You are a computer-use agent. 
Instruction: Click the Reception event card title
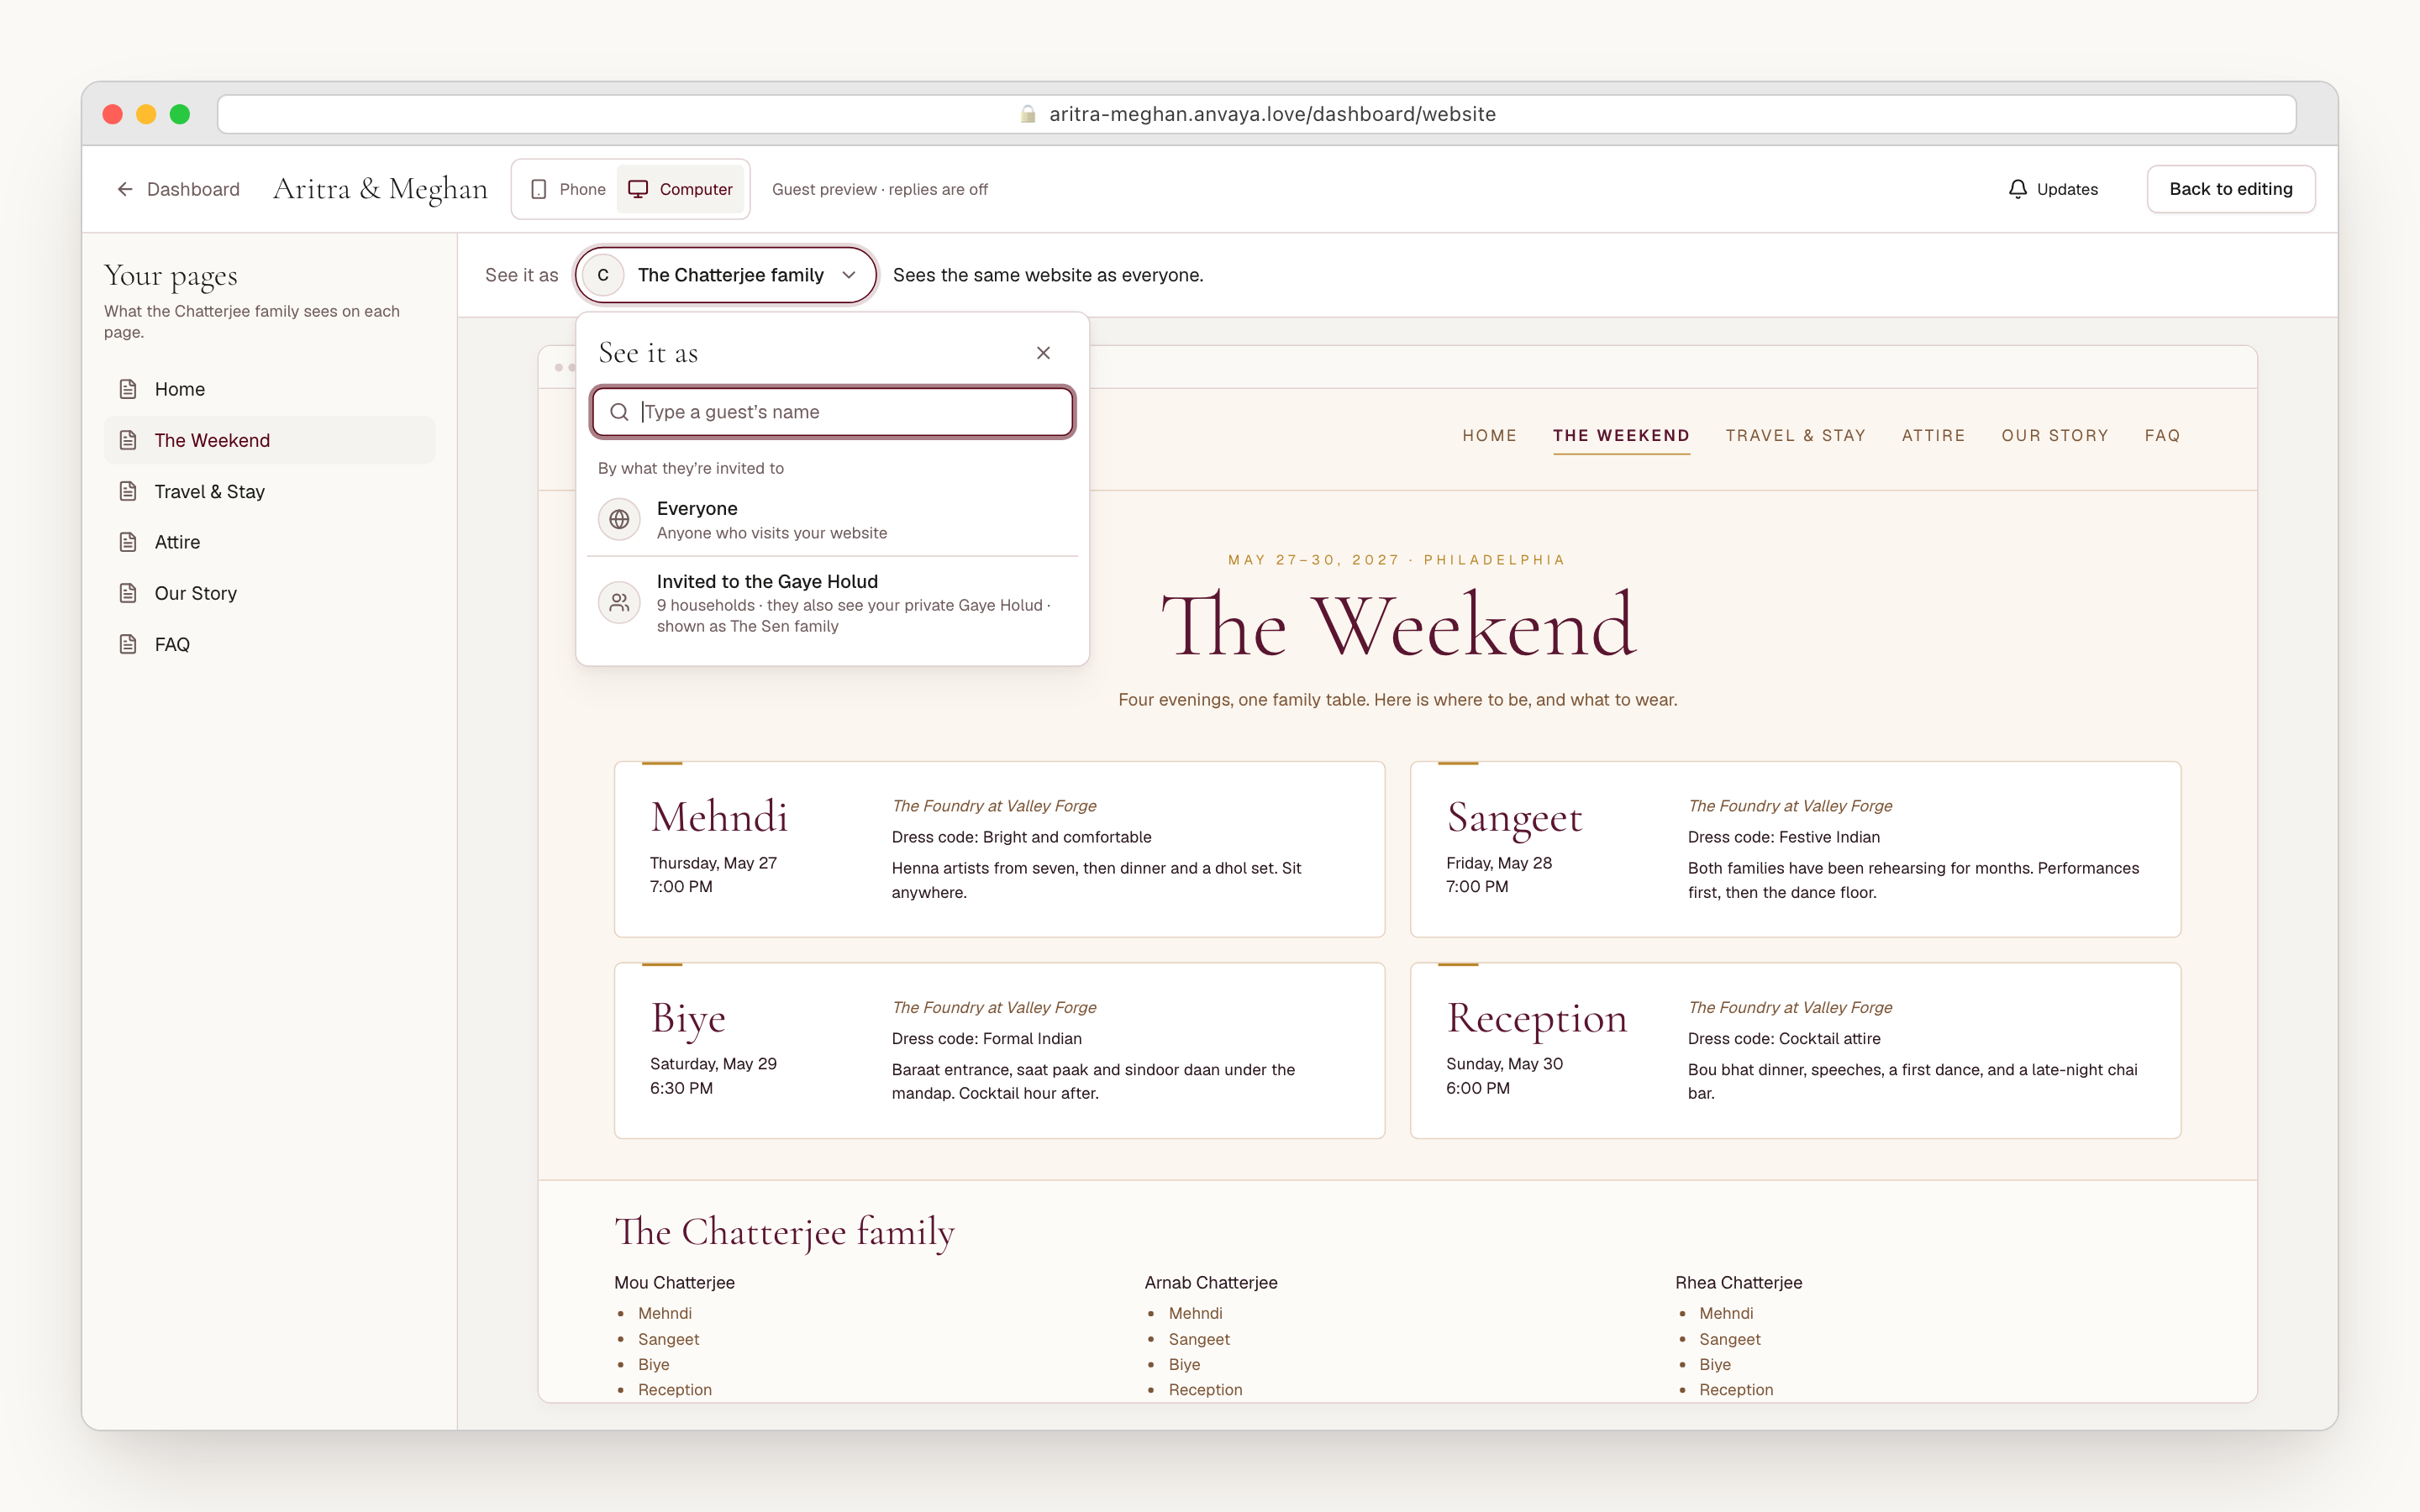coord(1537,1019)
